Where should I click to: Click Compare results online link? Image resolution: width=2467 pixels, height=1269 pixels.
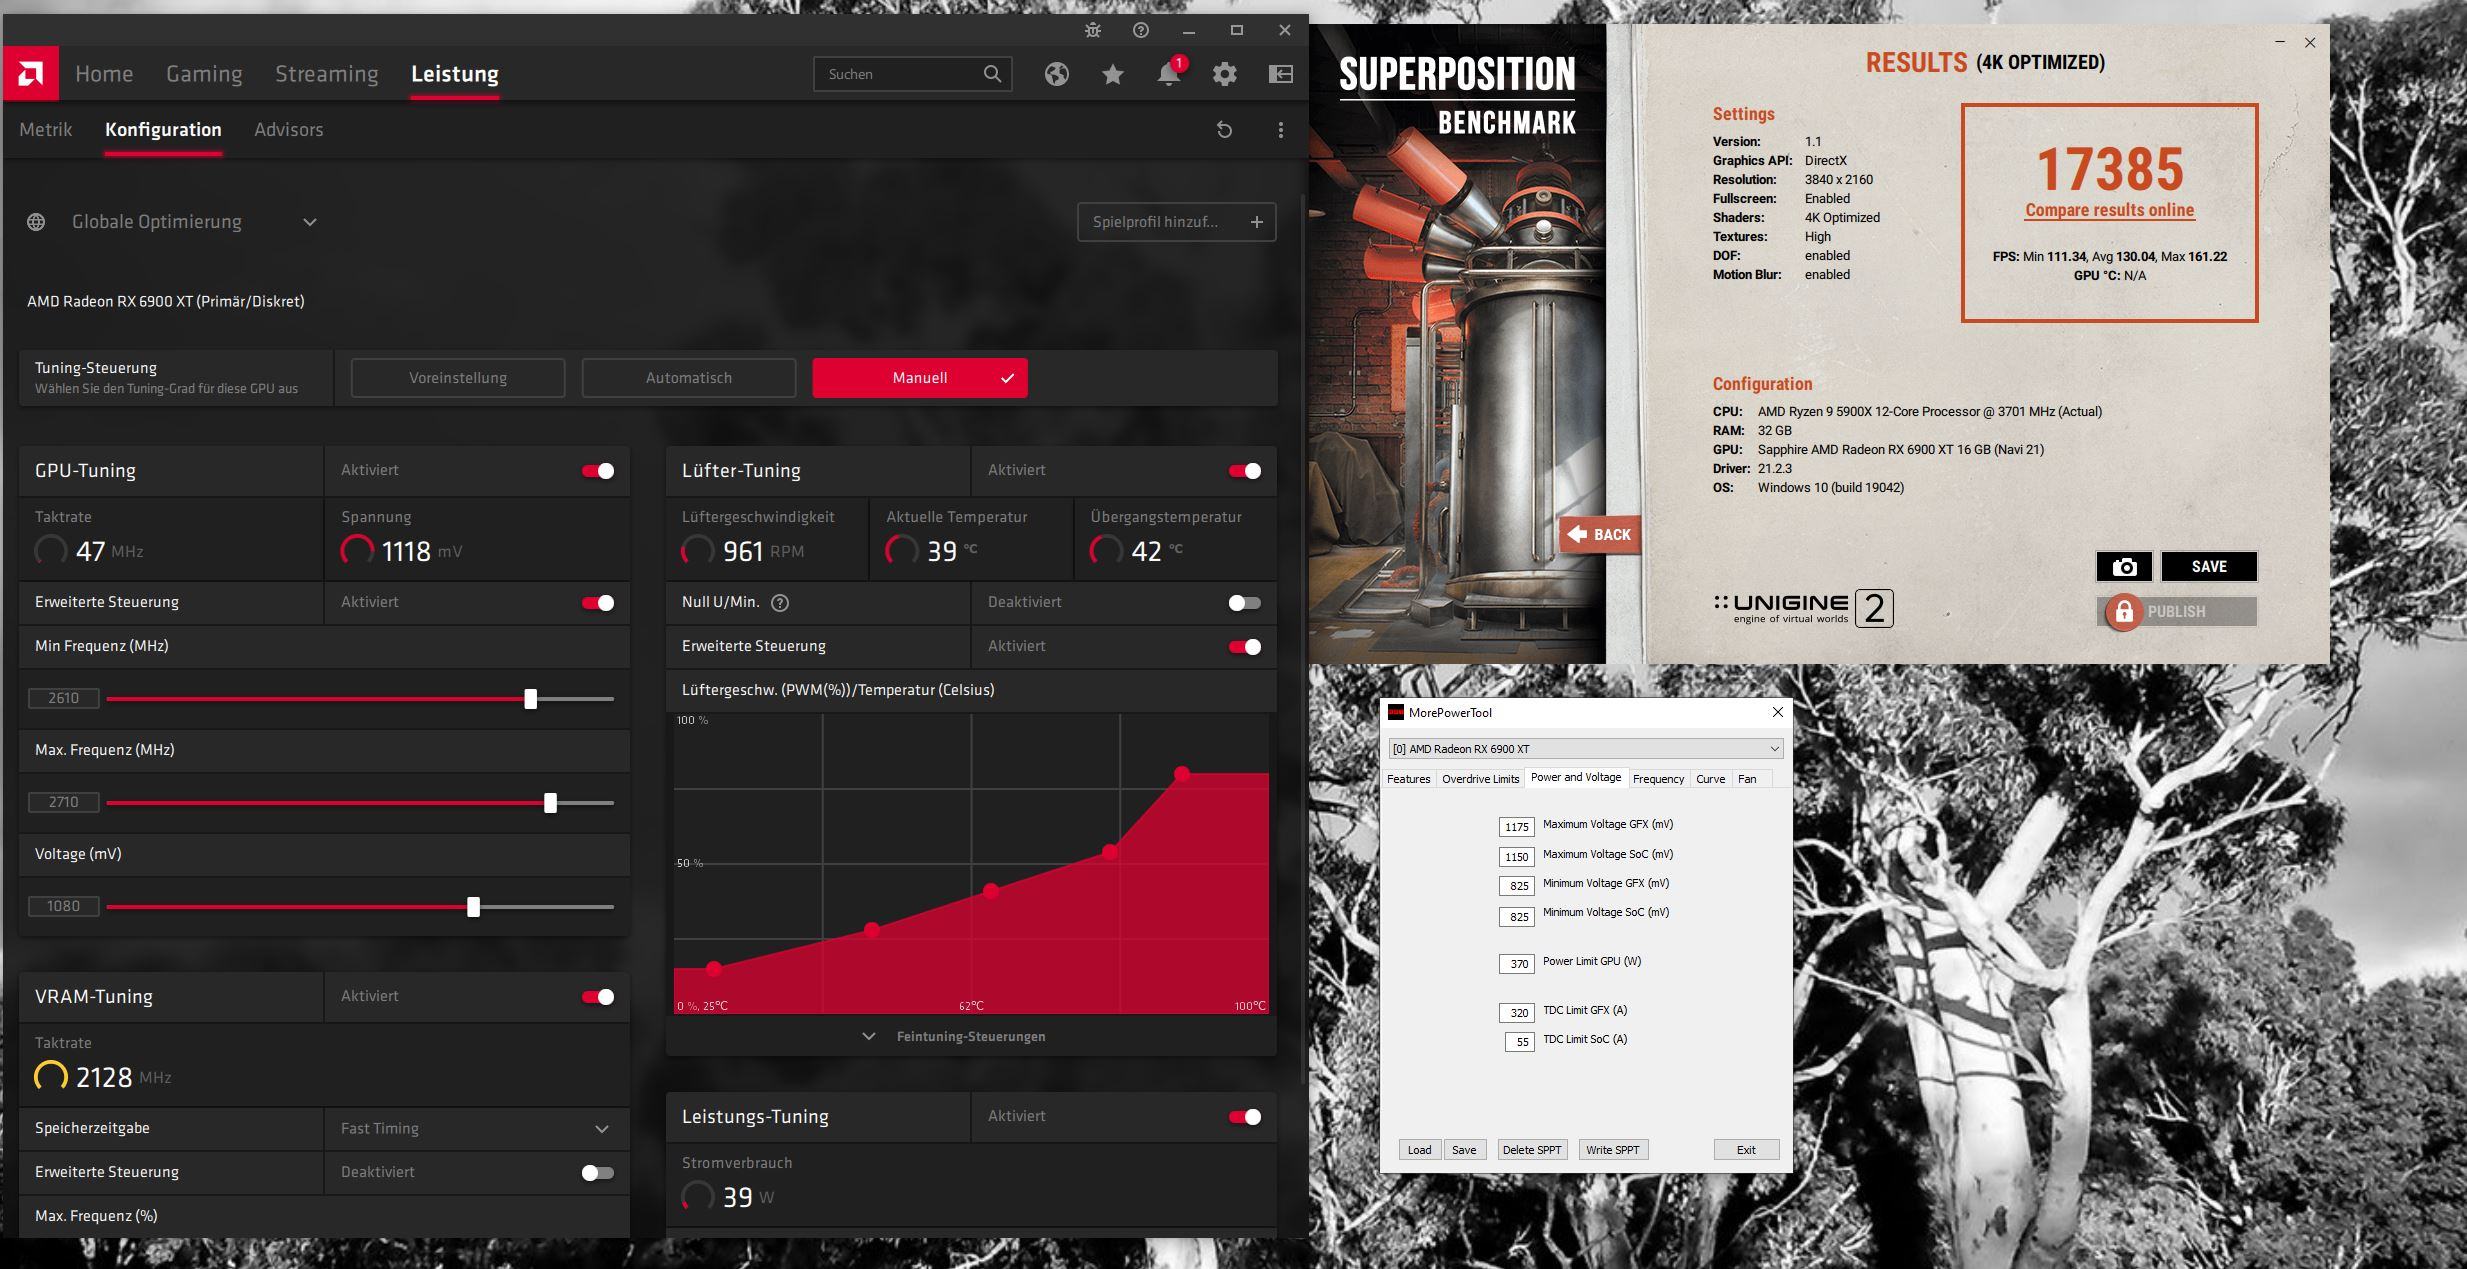tap(2109, 210)
